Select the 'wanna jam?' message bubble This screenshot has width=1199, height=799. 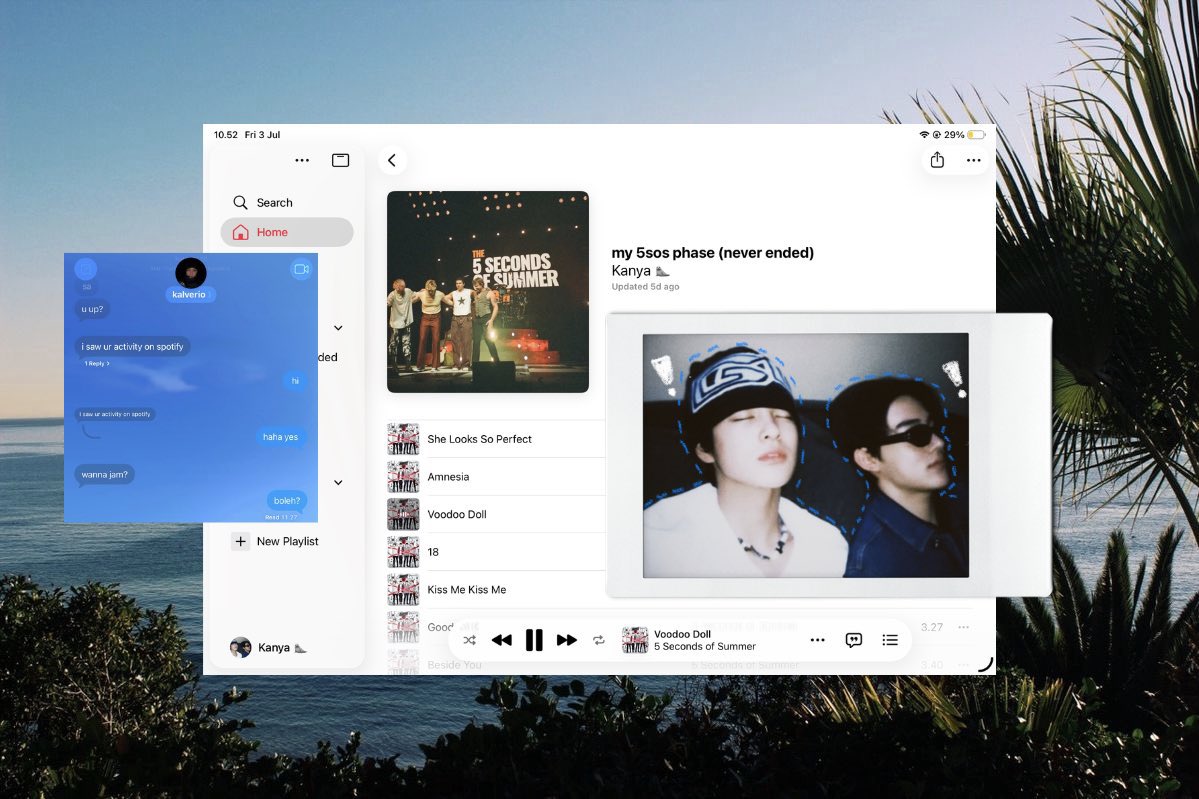pyautogui.click(x=105, y=475)
